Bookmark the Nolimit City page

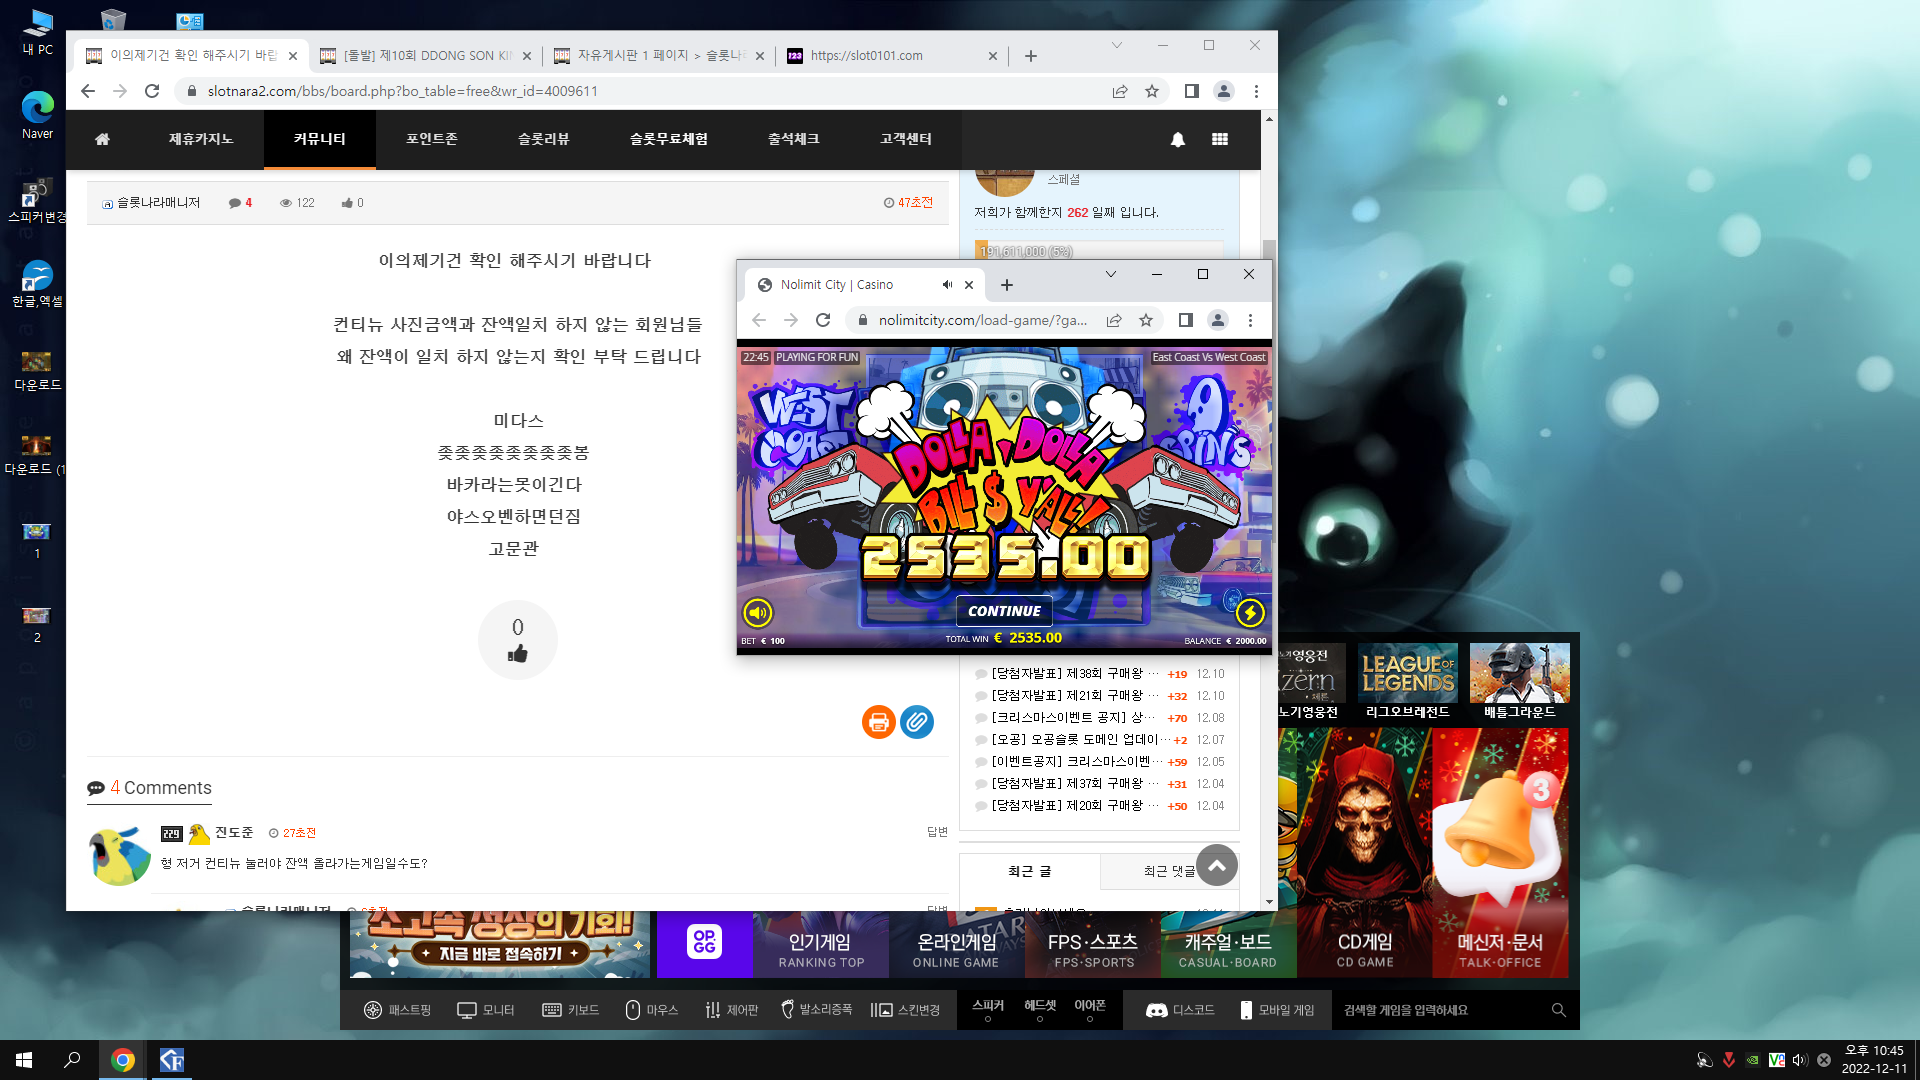point(1146,320)
